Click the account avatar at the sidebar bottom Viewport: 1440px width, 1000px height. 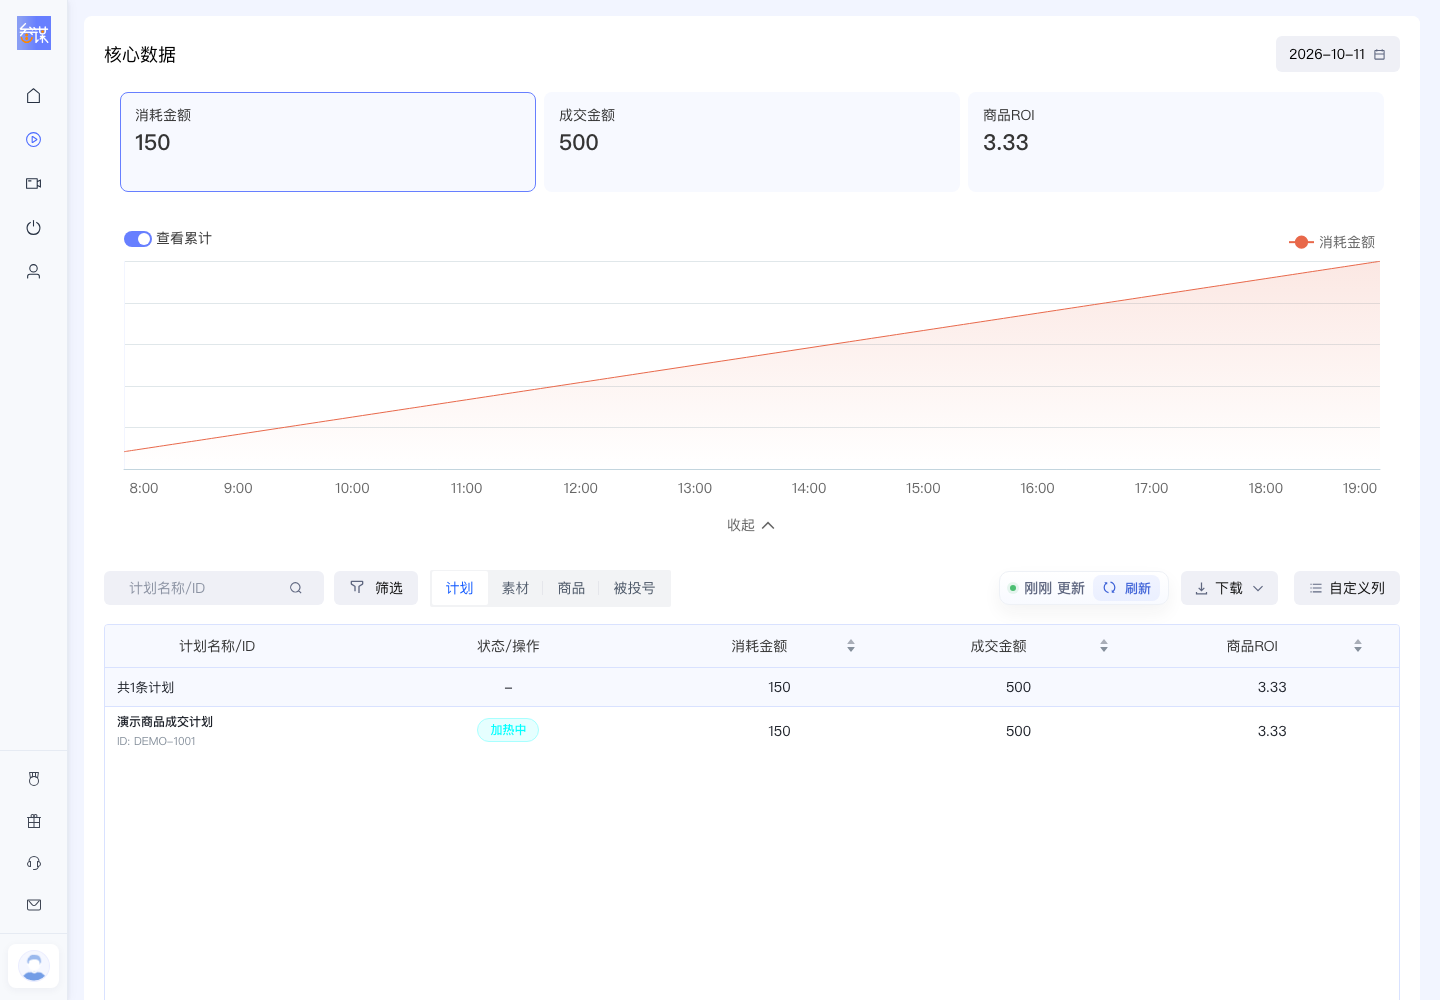point(34,966)
